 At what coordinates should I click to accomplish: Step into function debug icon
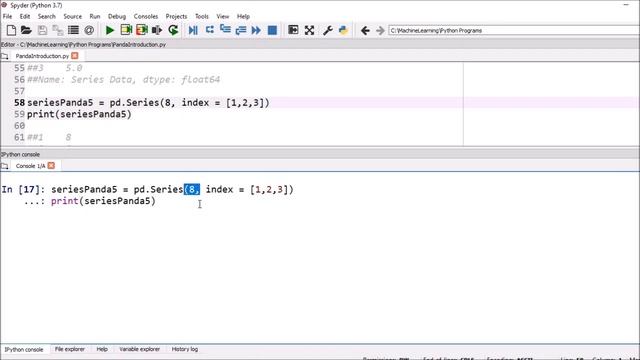click(x=225, y=29)
